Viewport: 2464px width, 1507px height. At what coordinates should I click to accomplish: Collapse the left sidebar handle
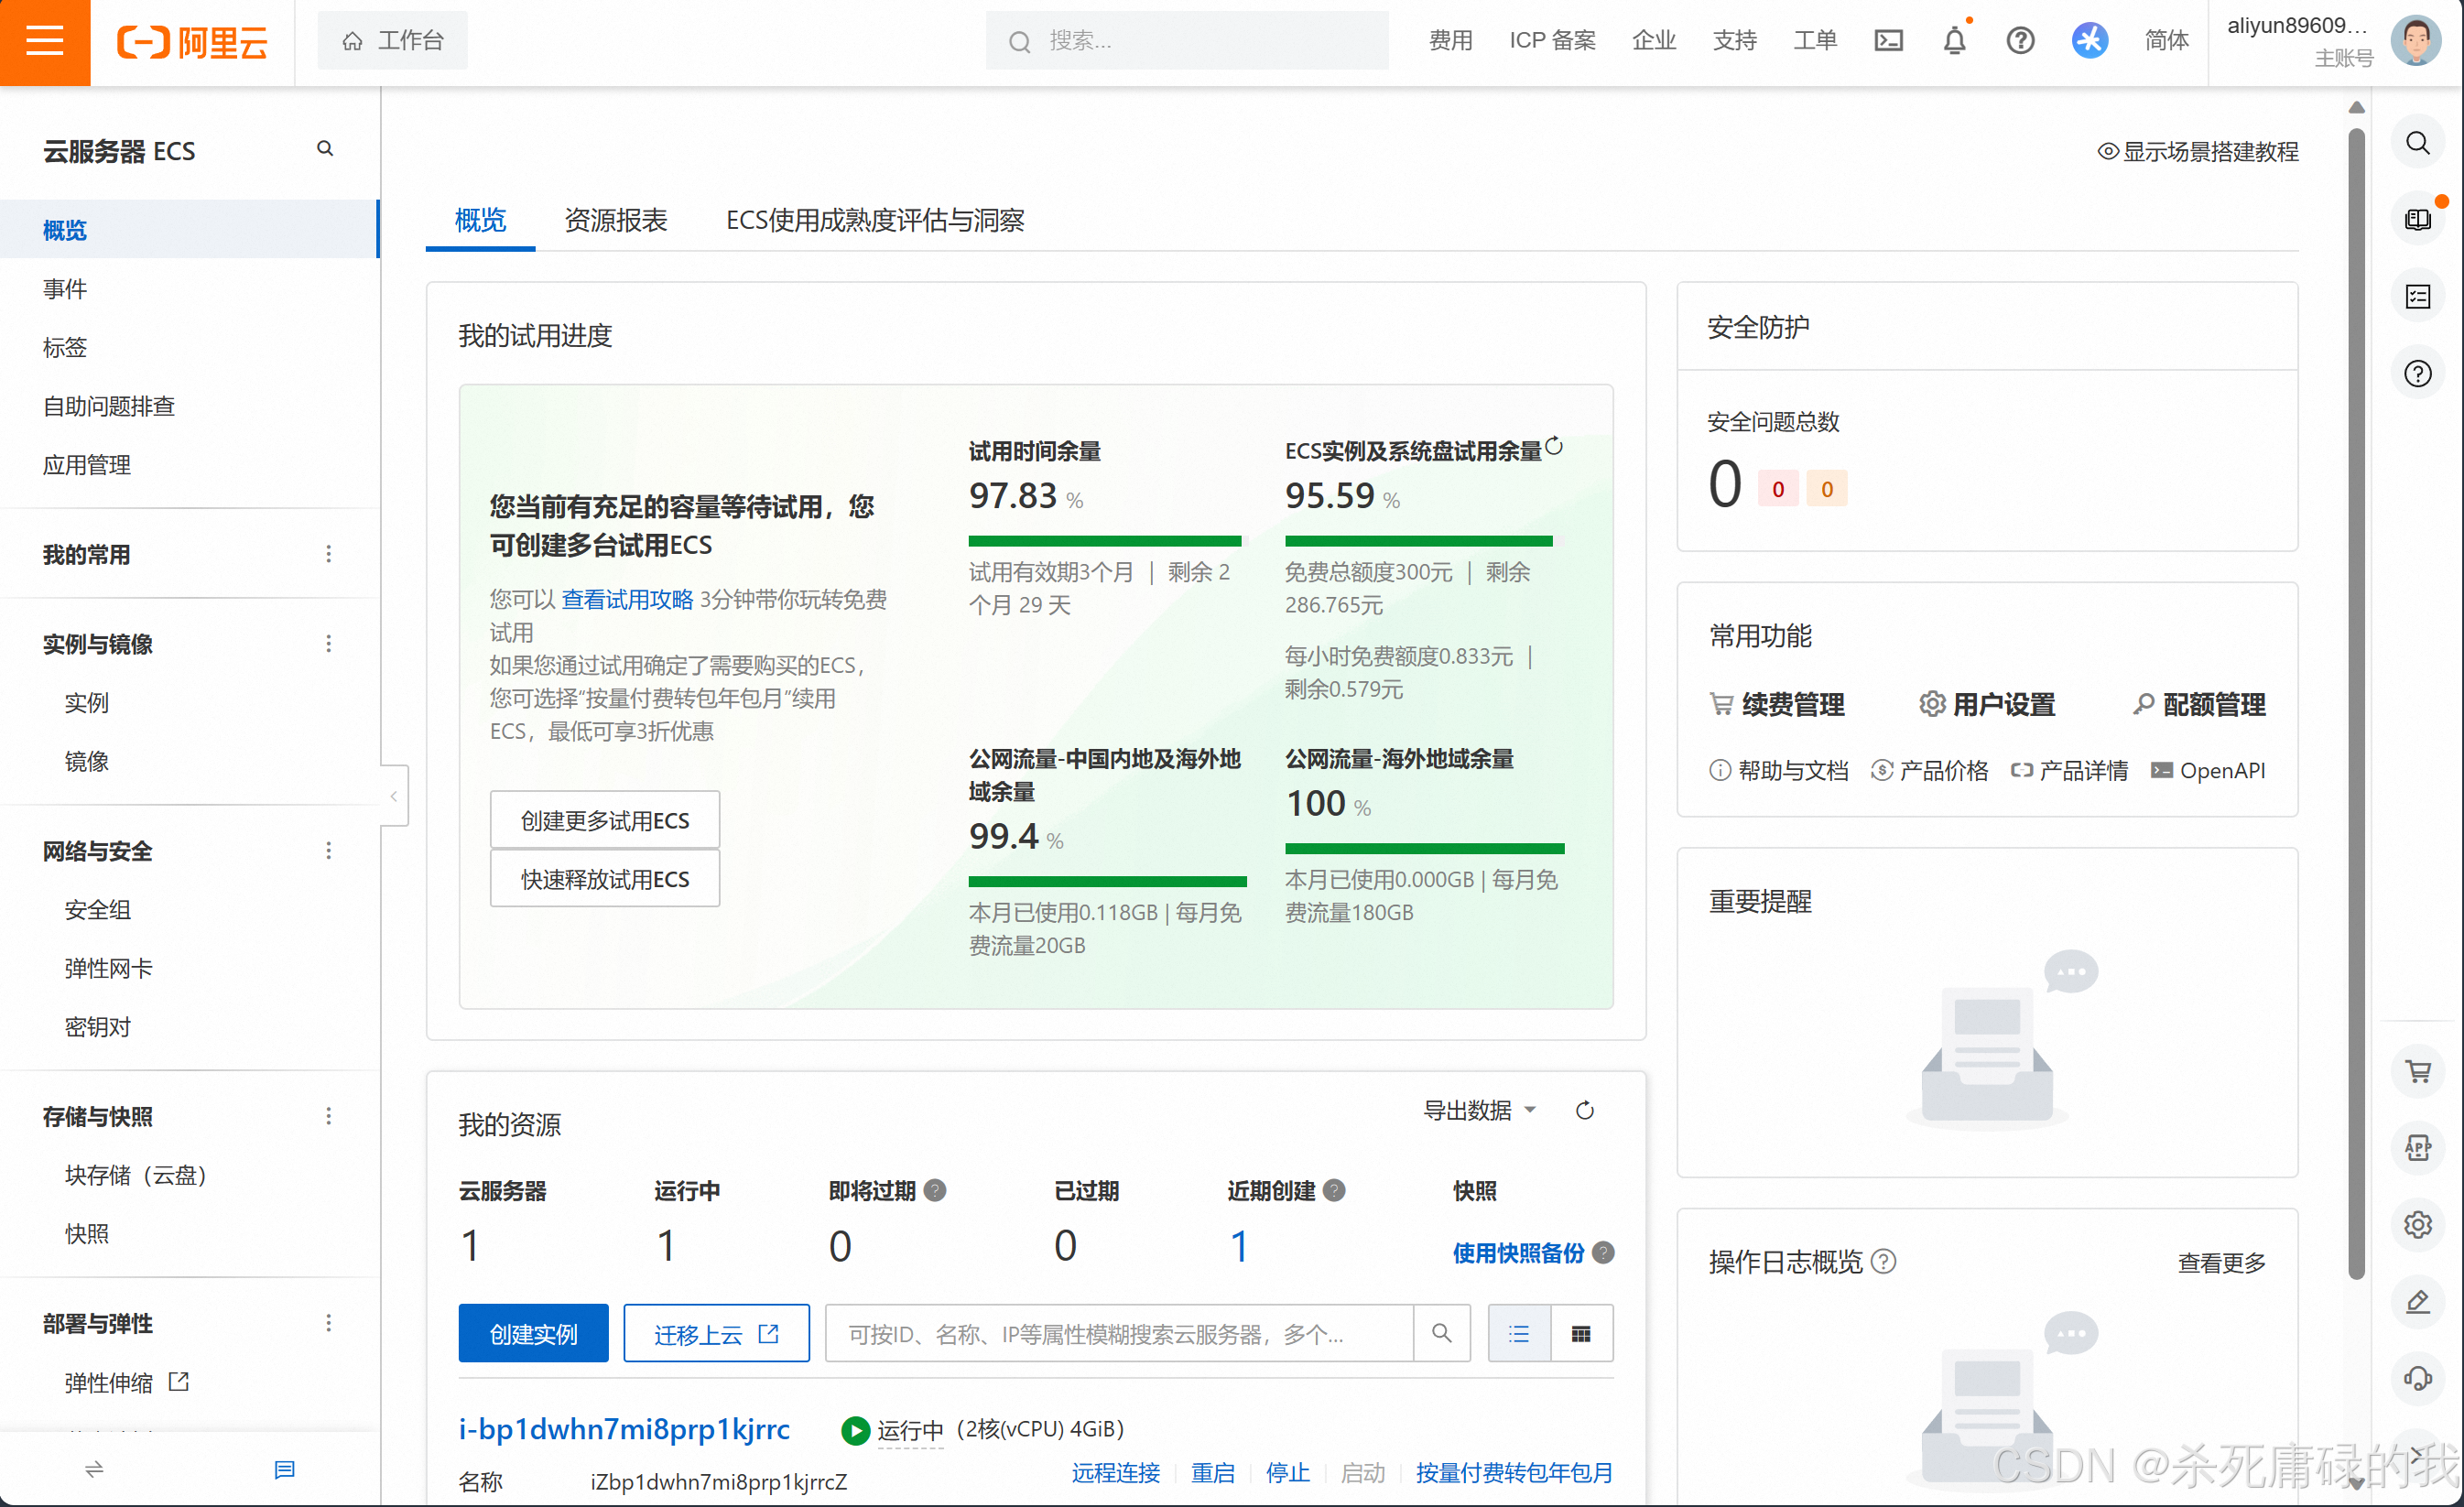pyautogui.click(x=394, y=796)
